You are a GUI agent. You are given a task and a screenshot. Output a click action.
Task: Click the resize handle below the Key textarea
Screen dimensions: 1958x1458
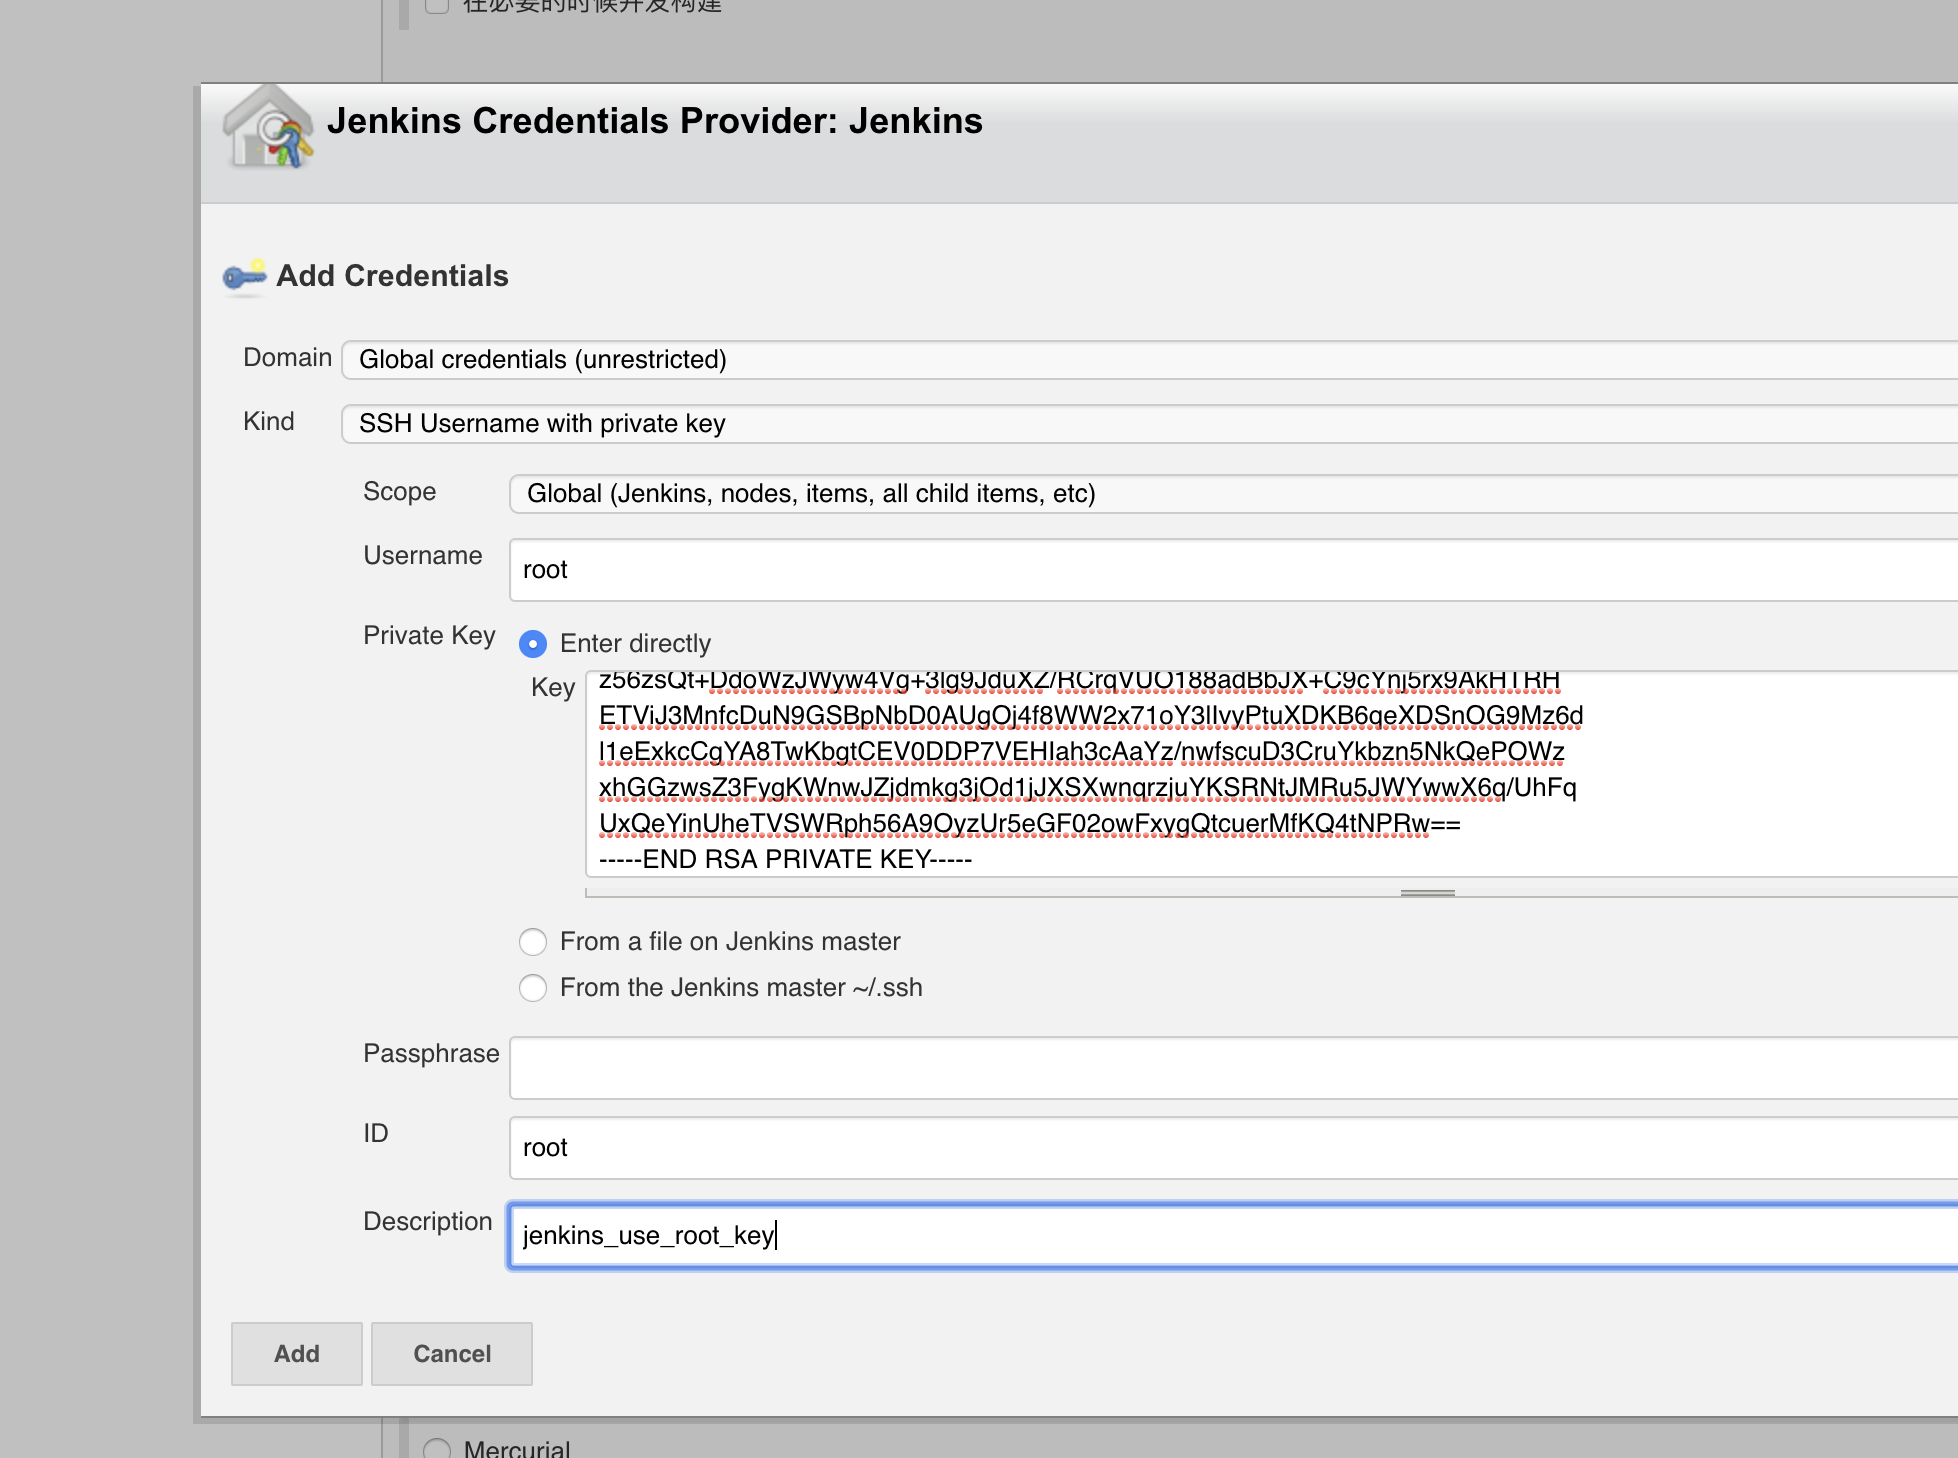(x=1428, y=892)
